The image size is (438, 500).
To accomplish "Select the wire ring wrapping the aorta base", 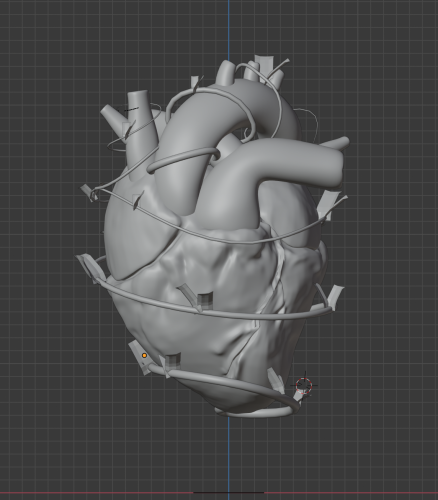I will [x=183, y=160].
